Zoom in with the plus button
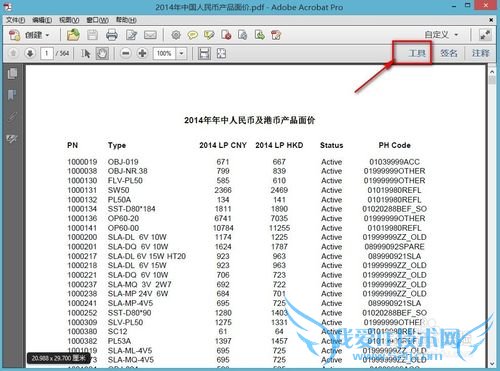The width and height of the screenshot is (500, 371). click(142, 53)
